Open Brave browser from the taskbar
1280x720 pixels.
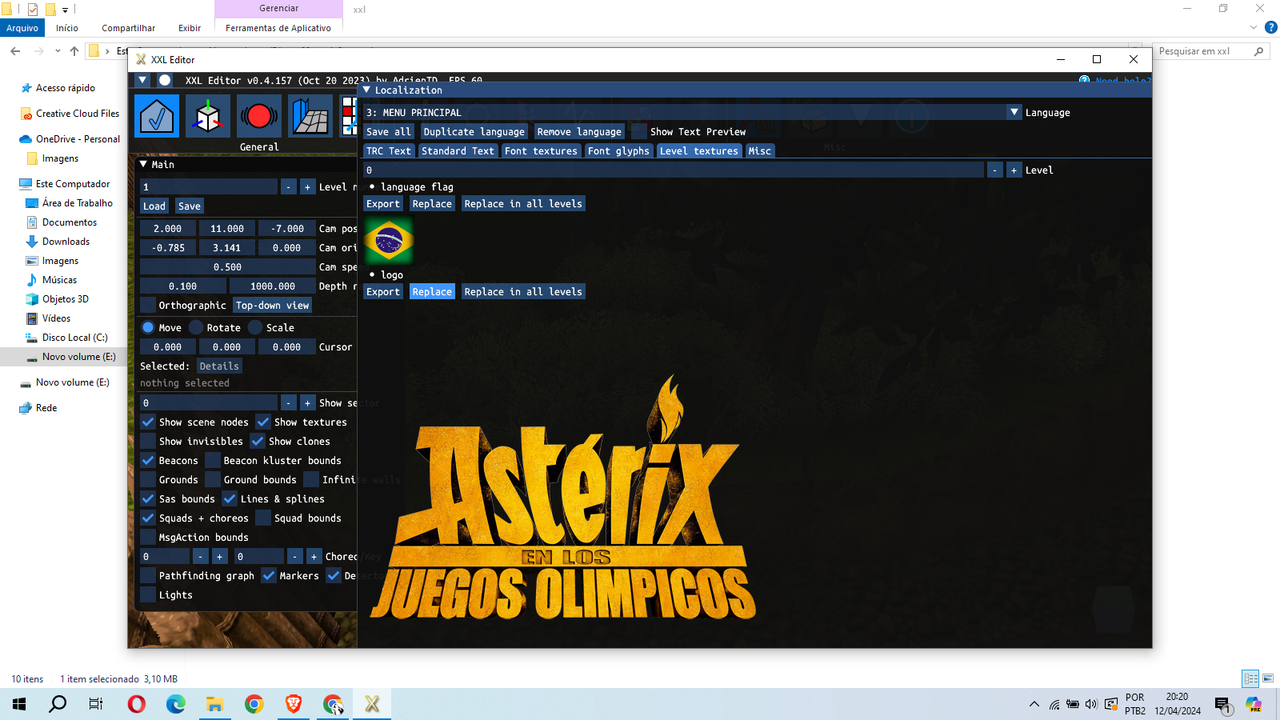(x=293, y=704)
